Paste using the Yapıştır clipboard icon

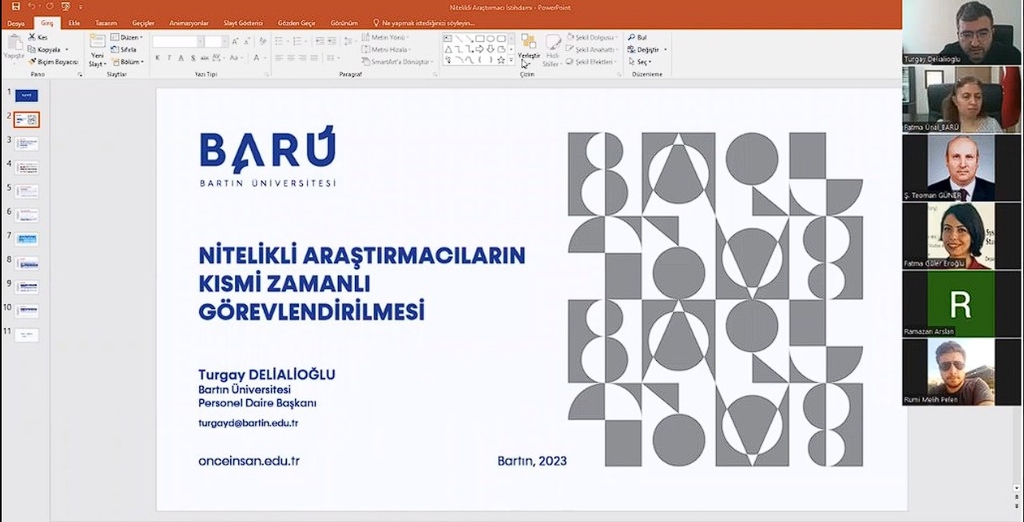click(x=14, y=42)
